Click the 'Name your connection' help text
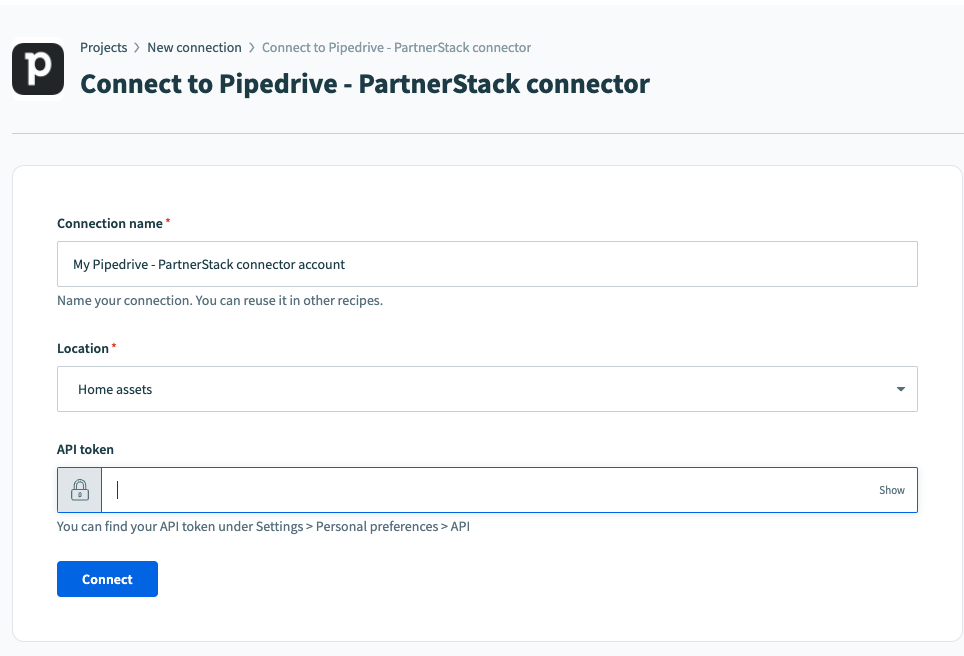The image size is (964, 656). coord(219,300)
